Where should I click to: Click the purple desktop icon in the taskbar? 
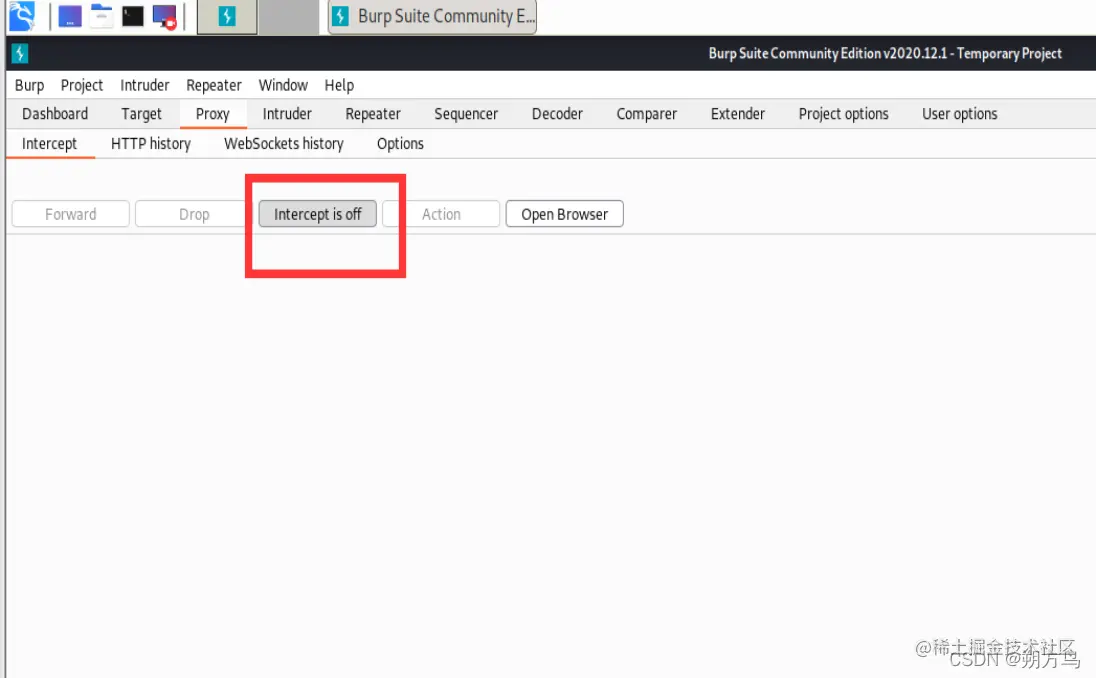70,16
